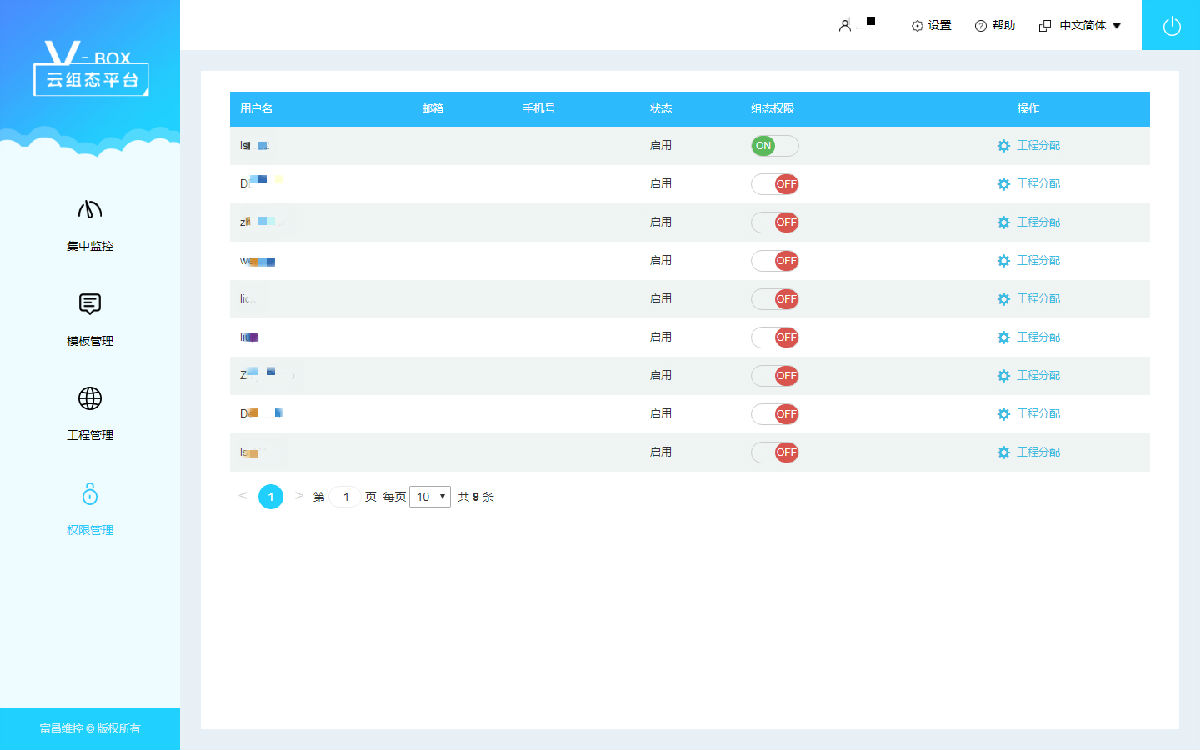Select the 权限管理 lock icon
The height and width of the screenshot is (750, 1200).
click(90, 494)
